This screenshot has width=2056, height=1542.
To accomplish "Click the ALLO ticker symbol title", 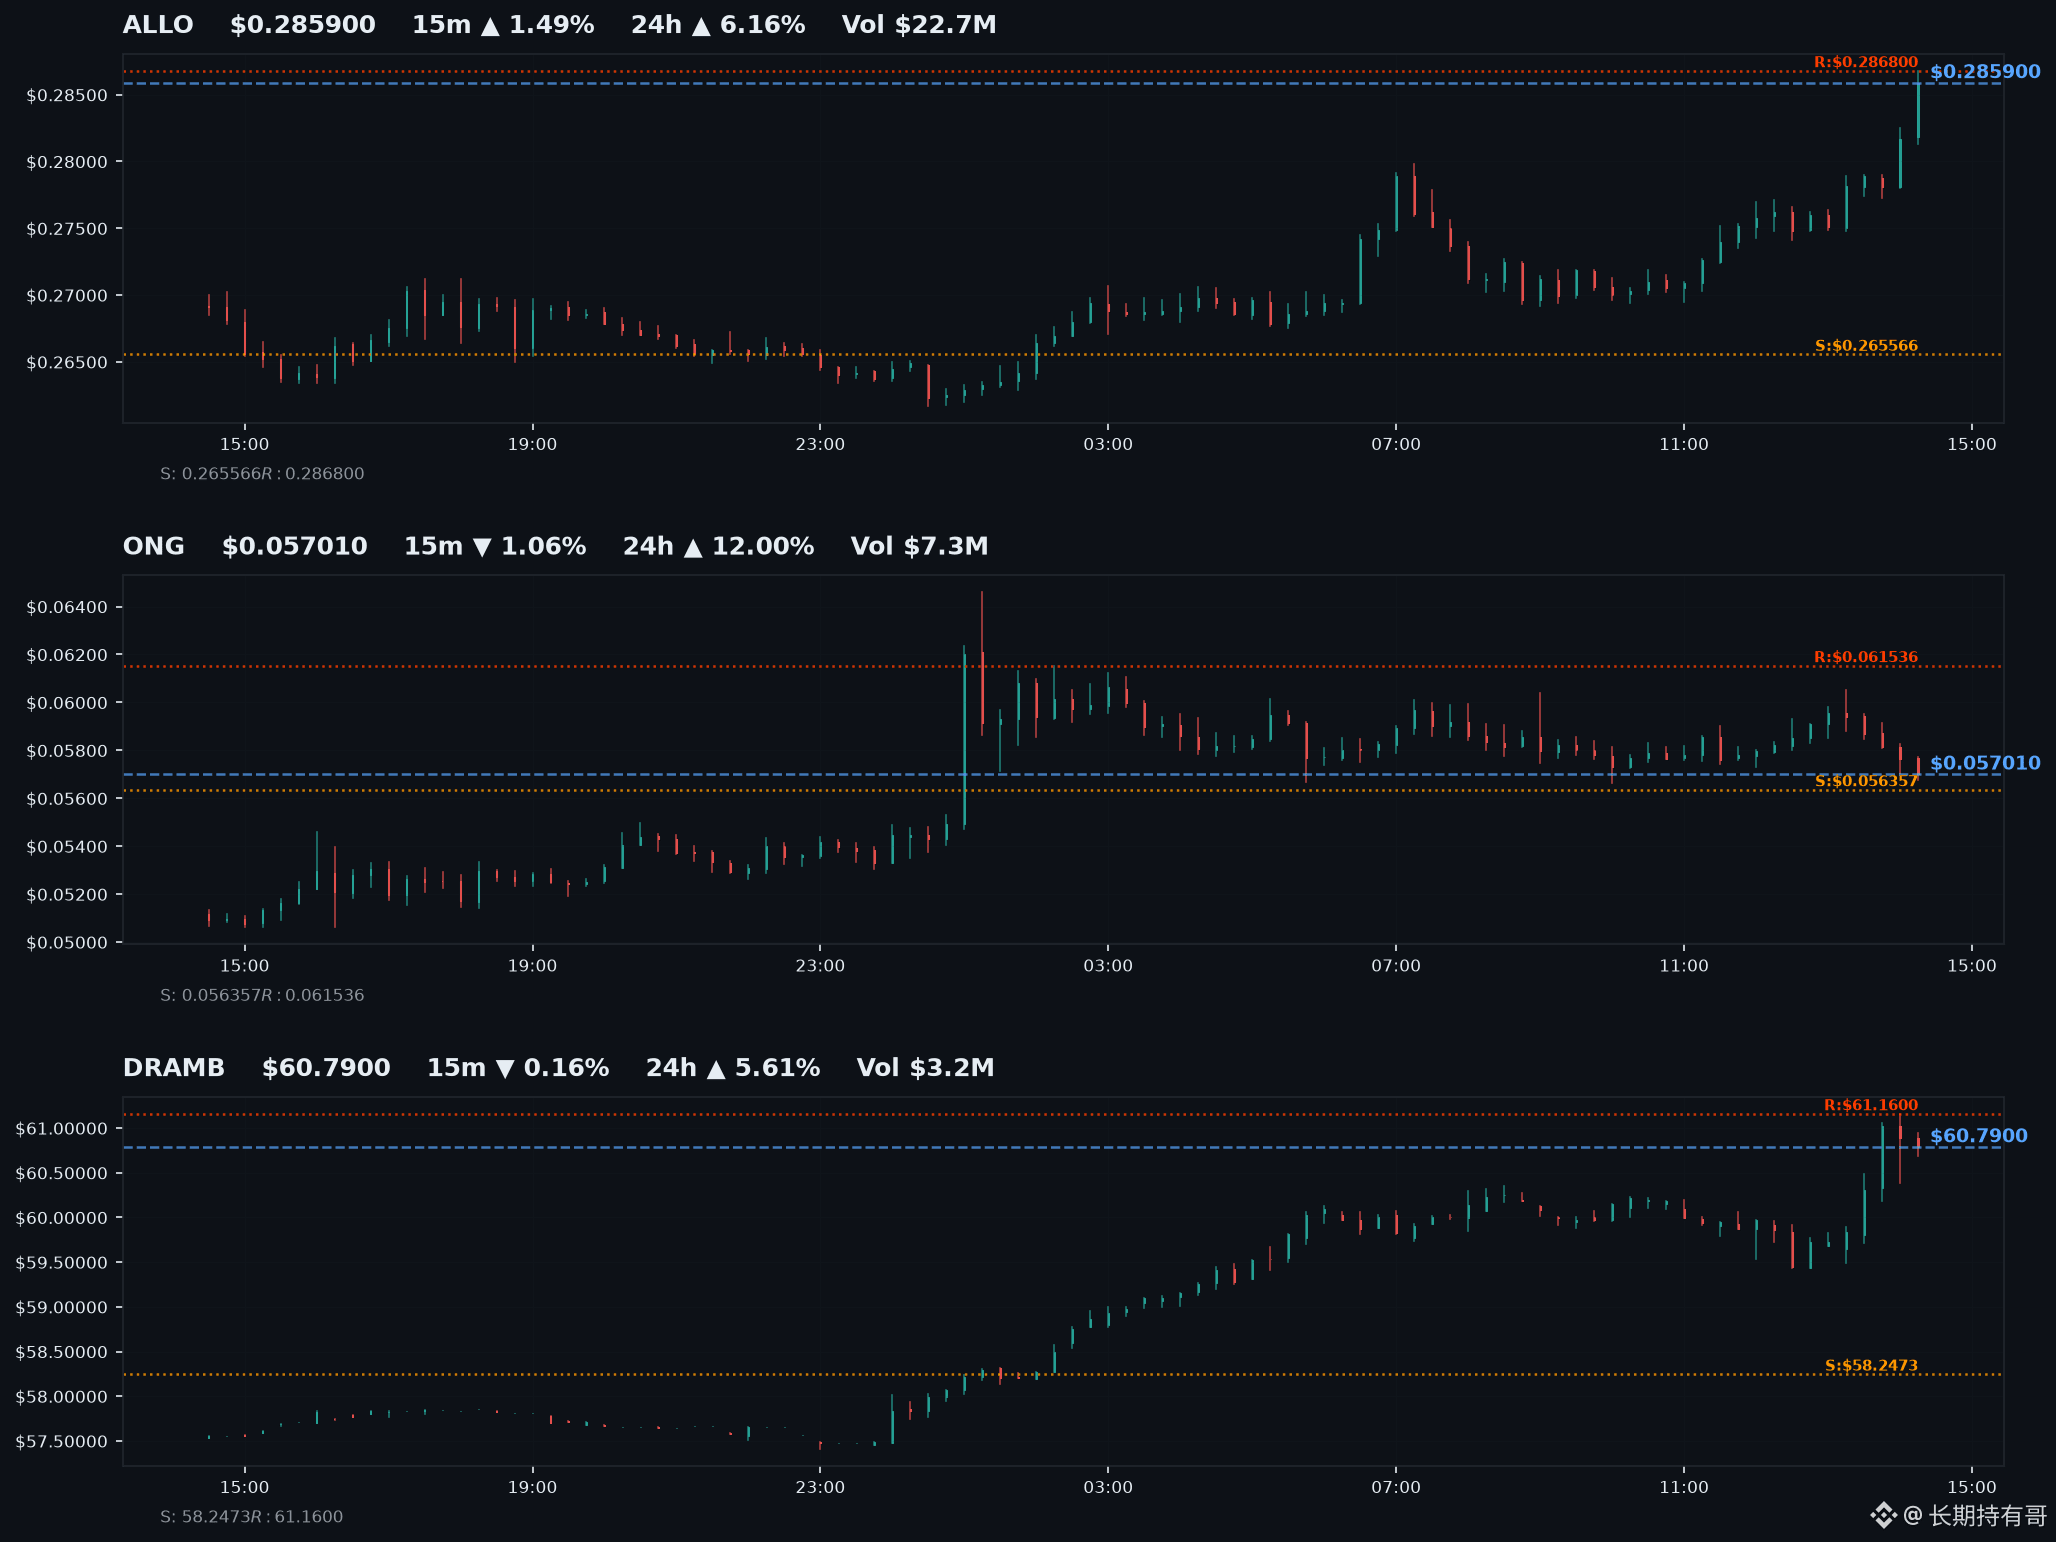I will [158, 25].
